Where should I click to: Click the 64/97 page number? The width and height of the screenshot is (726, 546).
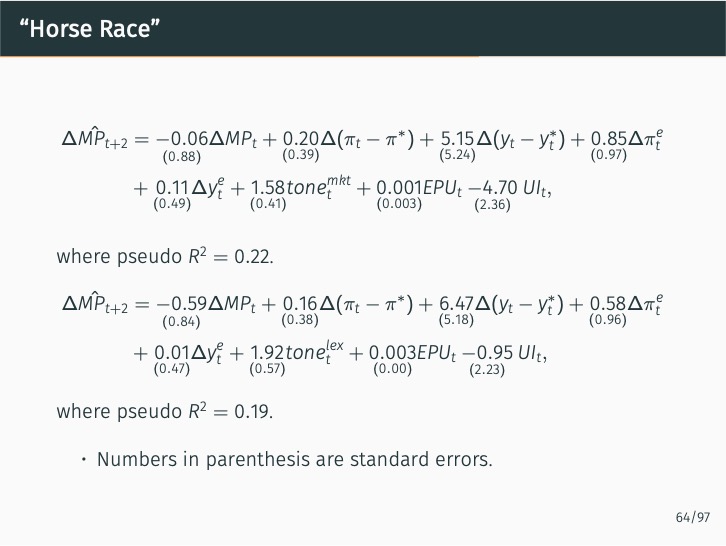tap(692, 517)
